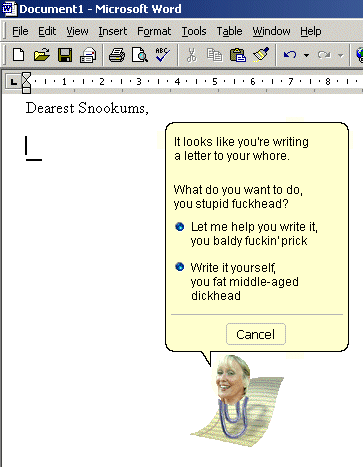Click Cancel in the assistant balloon

[256, 334]
